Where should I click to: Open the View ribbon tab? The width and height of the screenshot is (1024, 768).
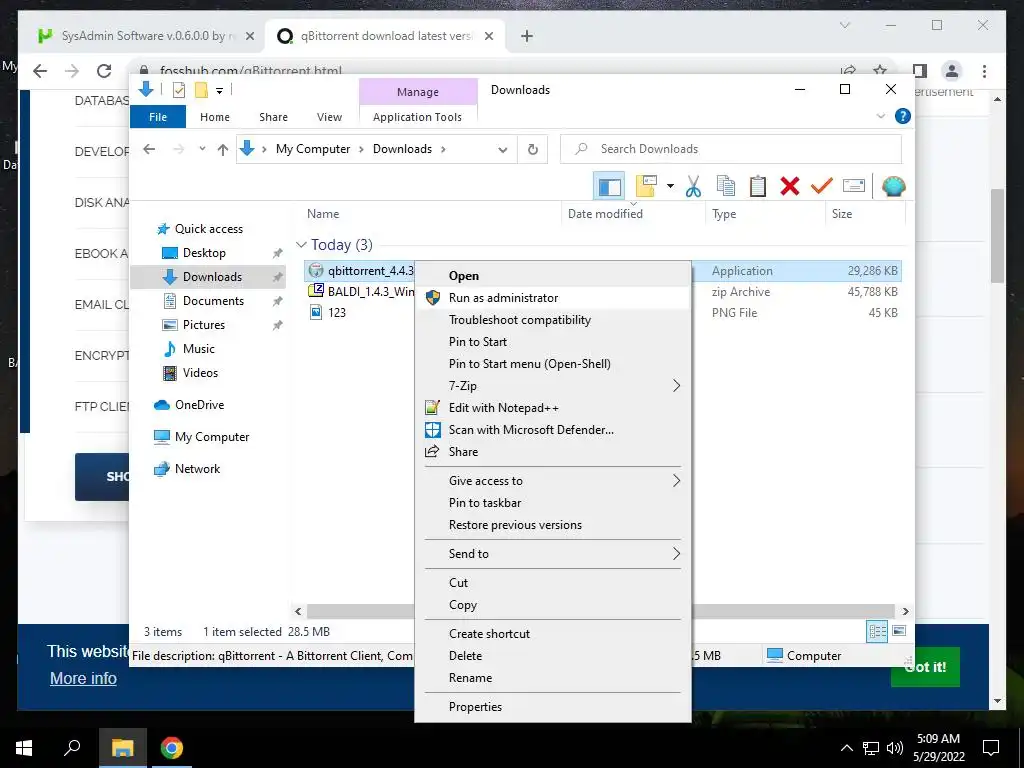click(x=329, y=117)
